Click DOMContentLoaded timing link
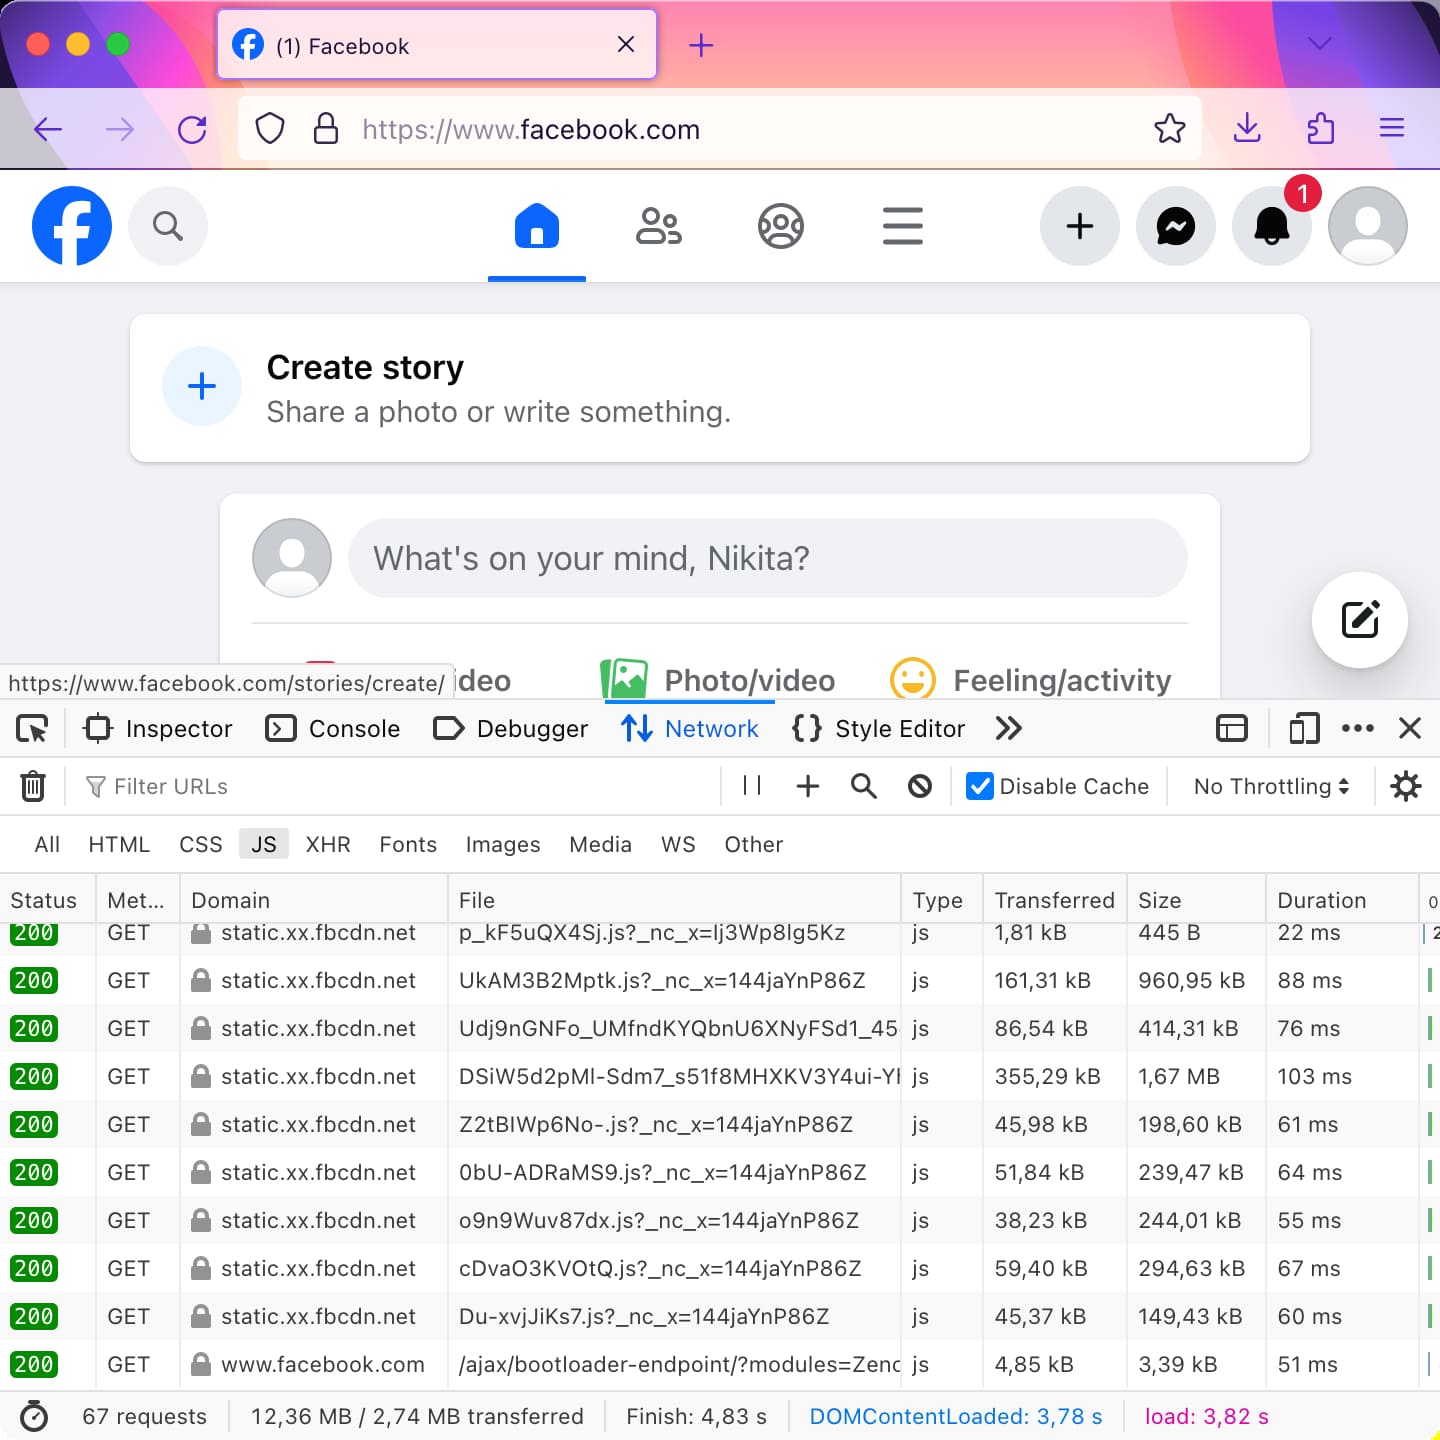The height and width of the screenshot is (1440, 1440). pyautogui.click(x=954, y=1416)
